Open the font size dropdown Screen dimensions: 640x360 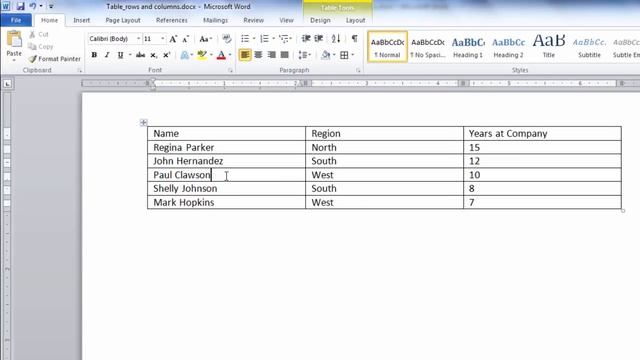pos(162,39)
